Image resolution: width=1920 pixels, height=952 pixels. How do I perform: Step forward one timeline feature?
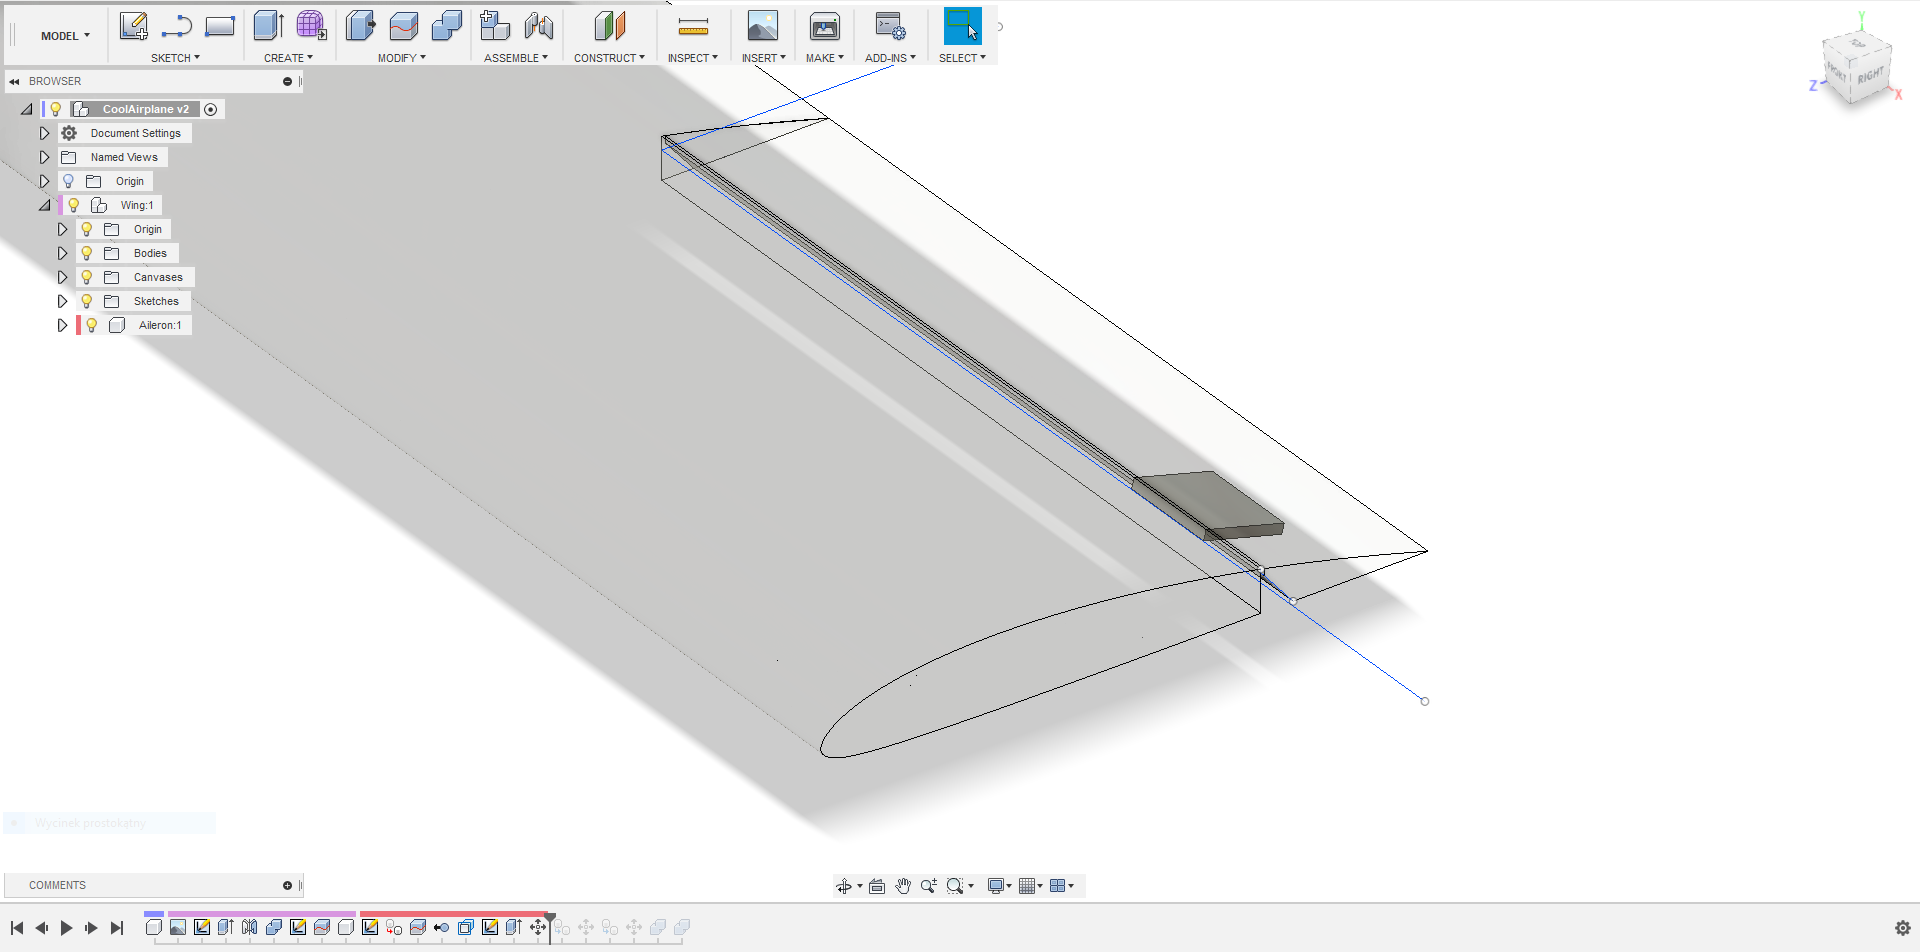pyautogui.click(x=91, y=928)
